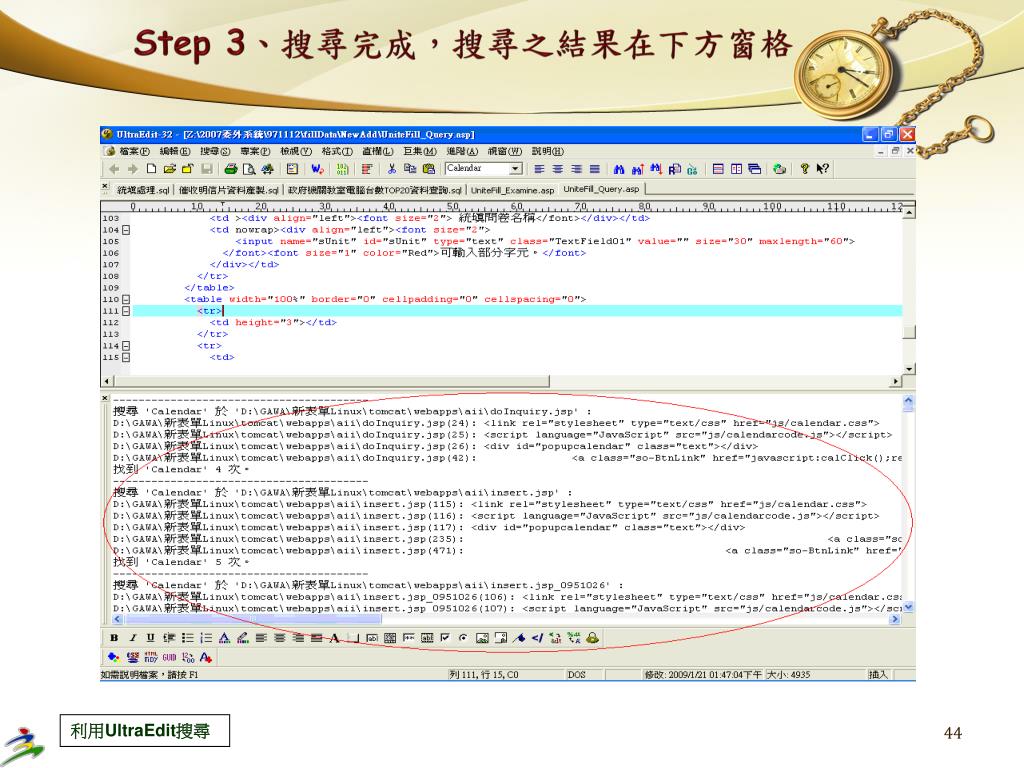Click the Open File folder icon

pos(170,168)
